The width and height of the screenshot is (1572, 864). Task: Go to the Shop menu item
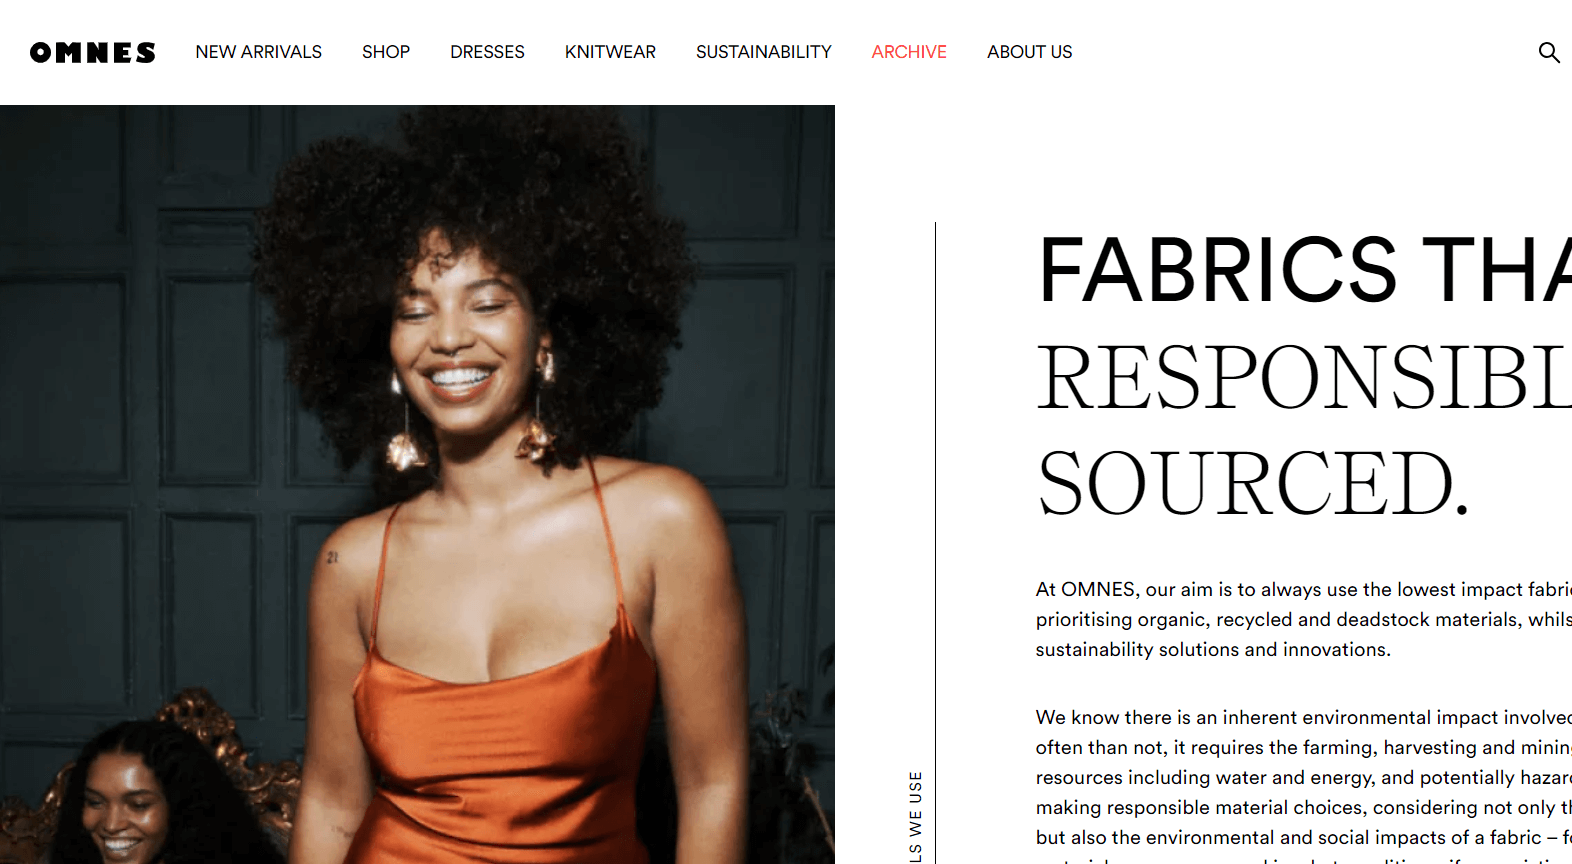click(x=386, y=52)
